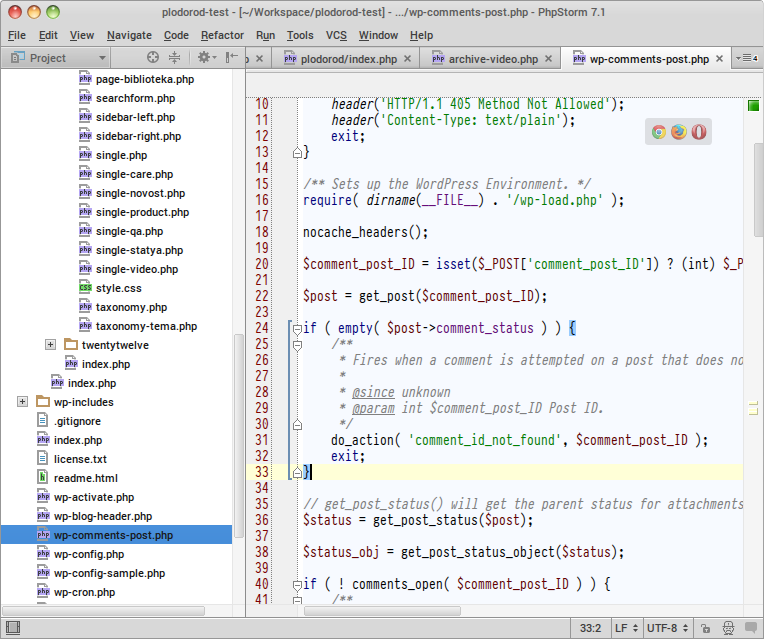Expand the wp-includes folder
The image size is (764, 639).
coord(22,402)
